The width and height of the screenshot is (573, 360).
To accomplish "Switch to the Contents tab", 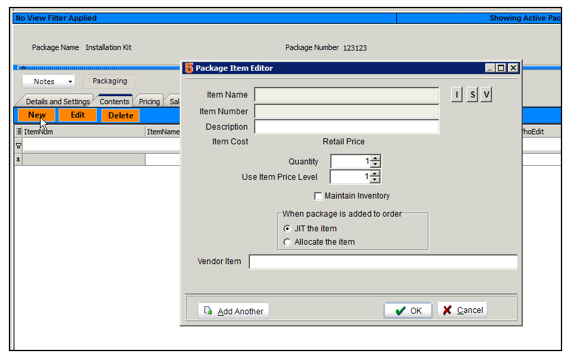I will (114, 101).
